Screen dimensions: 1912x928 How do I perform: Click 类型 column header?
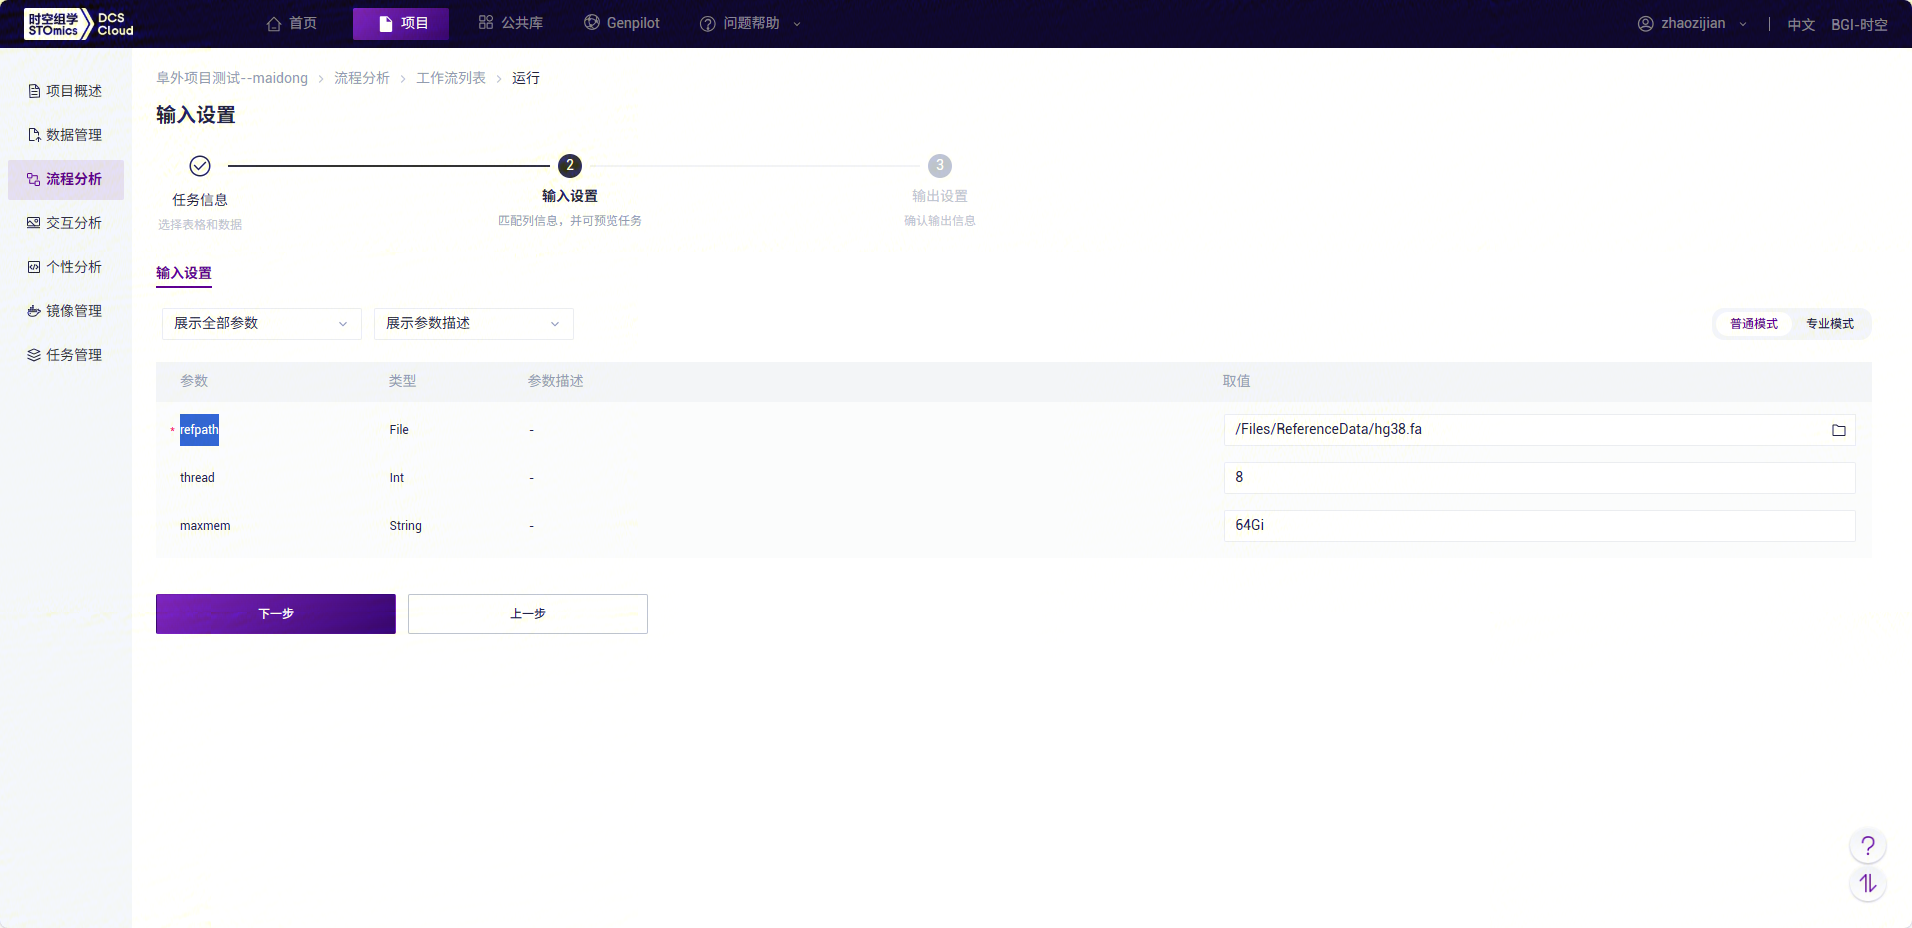tap(402, 381)
